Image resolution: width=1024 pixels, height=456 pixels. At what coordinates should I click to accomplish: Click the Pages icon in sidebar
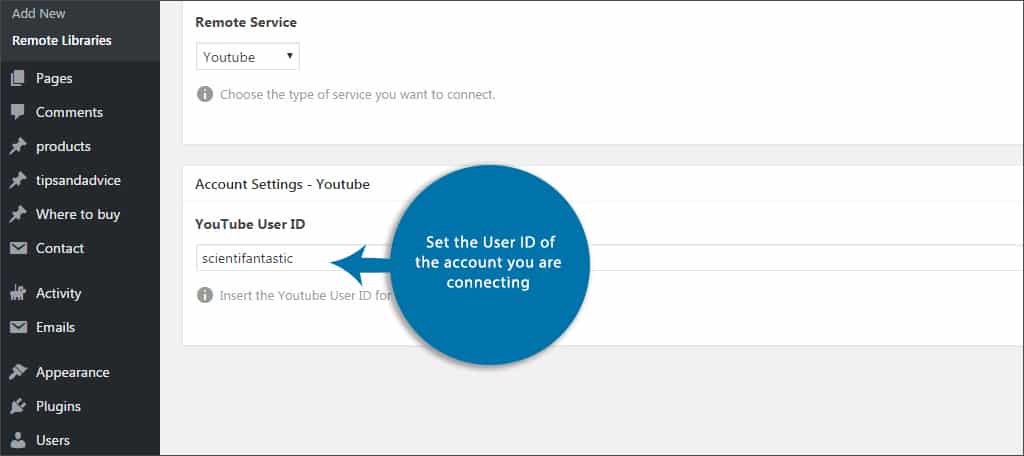(18, 78)
